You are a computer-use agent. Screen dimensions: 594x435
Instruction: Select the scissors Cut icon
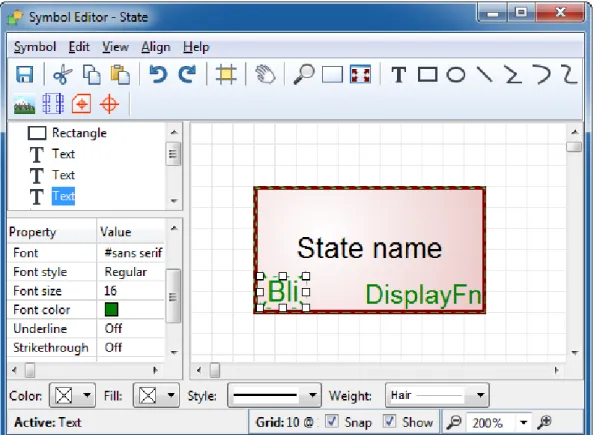tap(63, 74)
